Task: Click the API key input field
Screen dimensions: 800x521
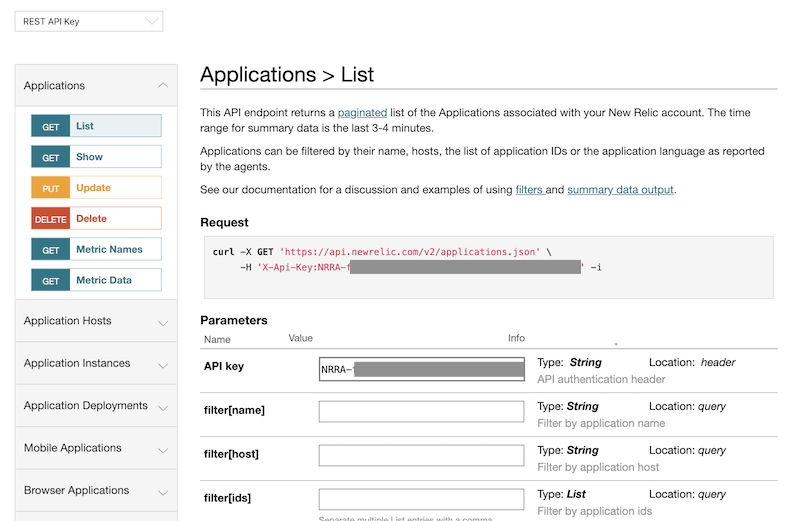Action: point(421,370)
